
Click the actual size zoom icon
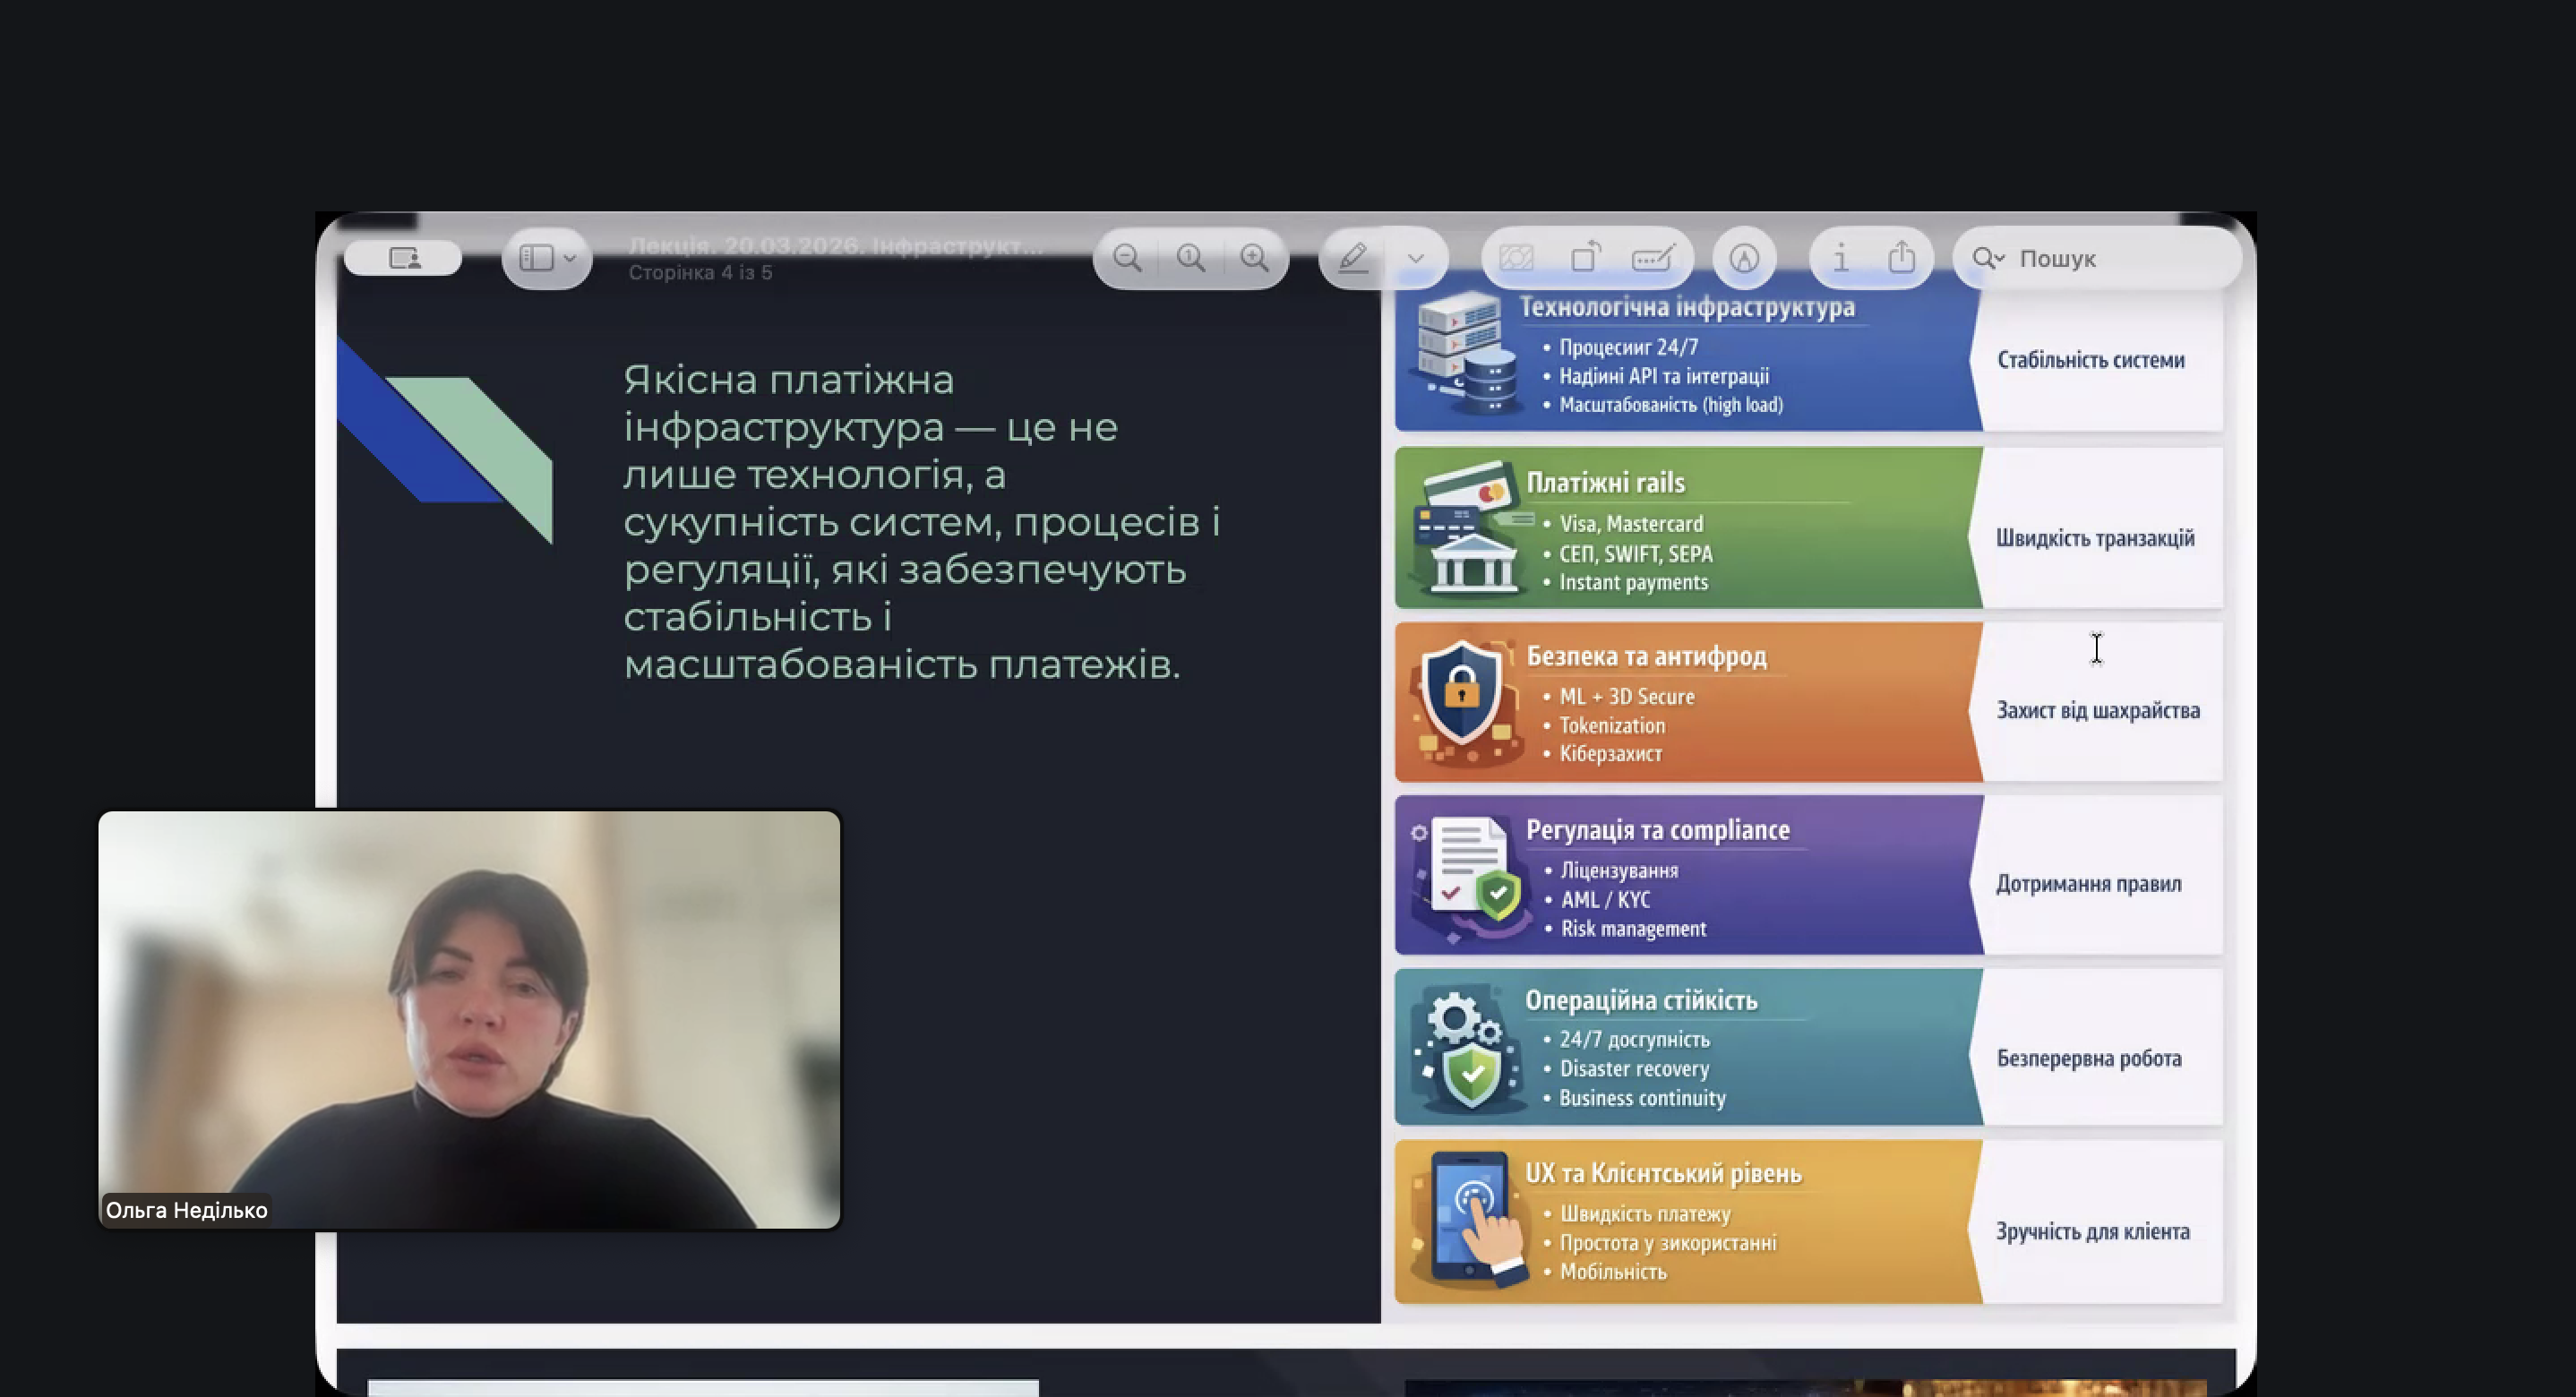1190,258
